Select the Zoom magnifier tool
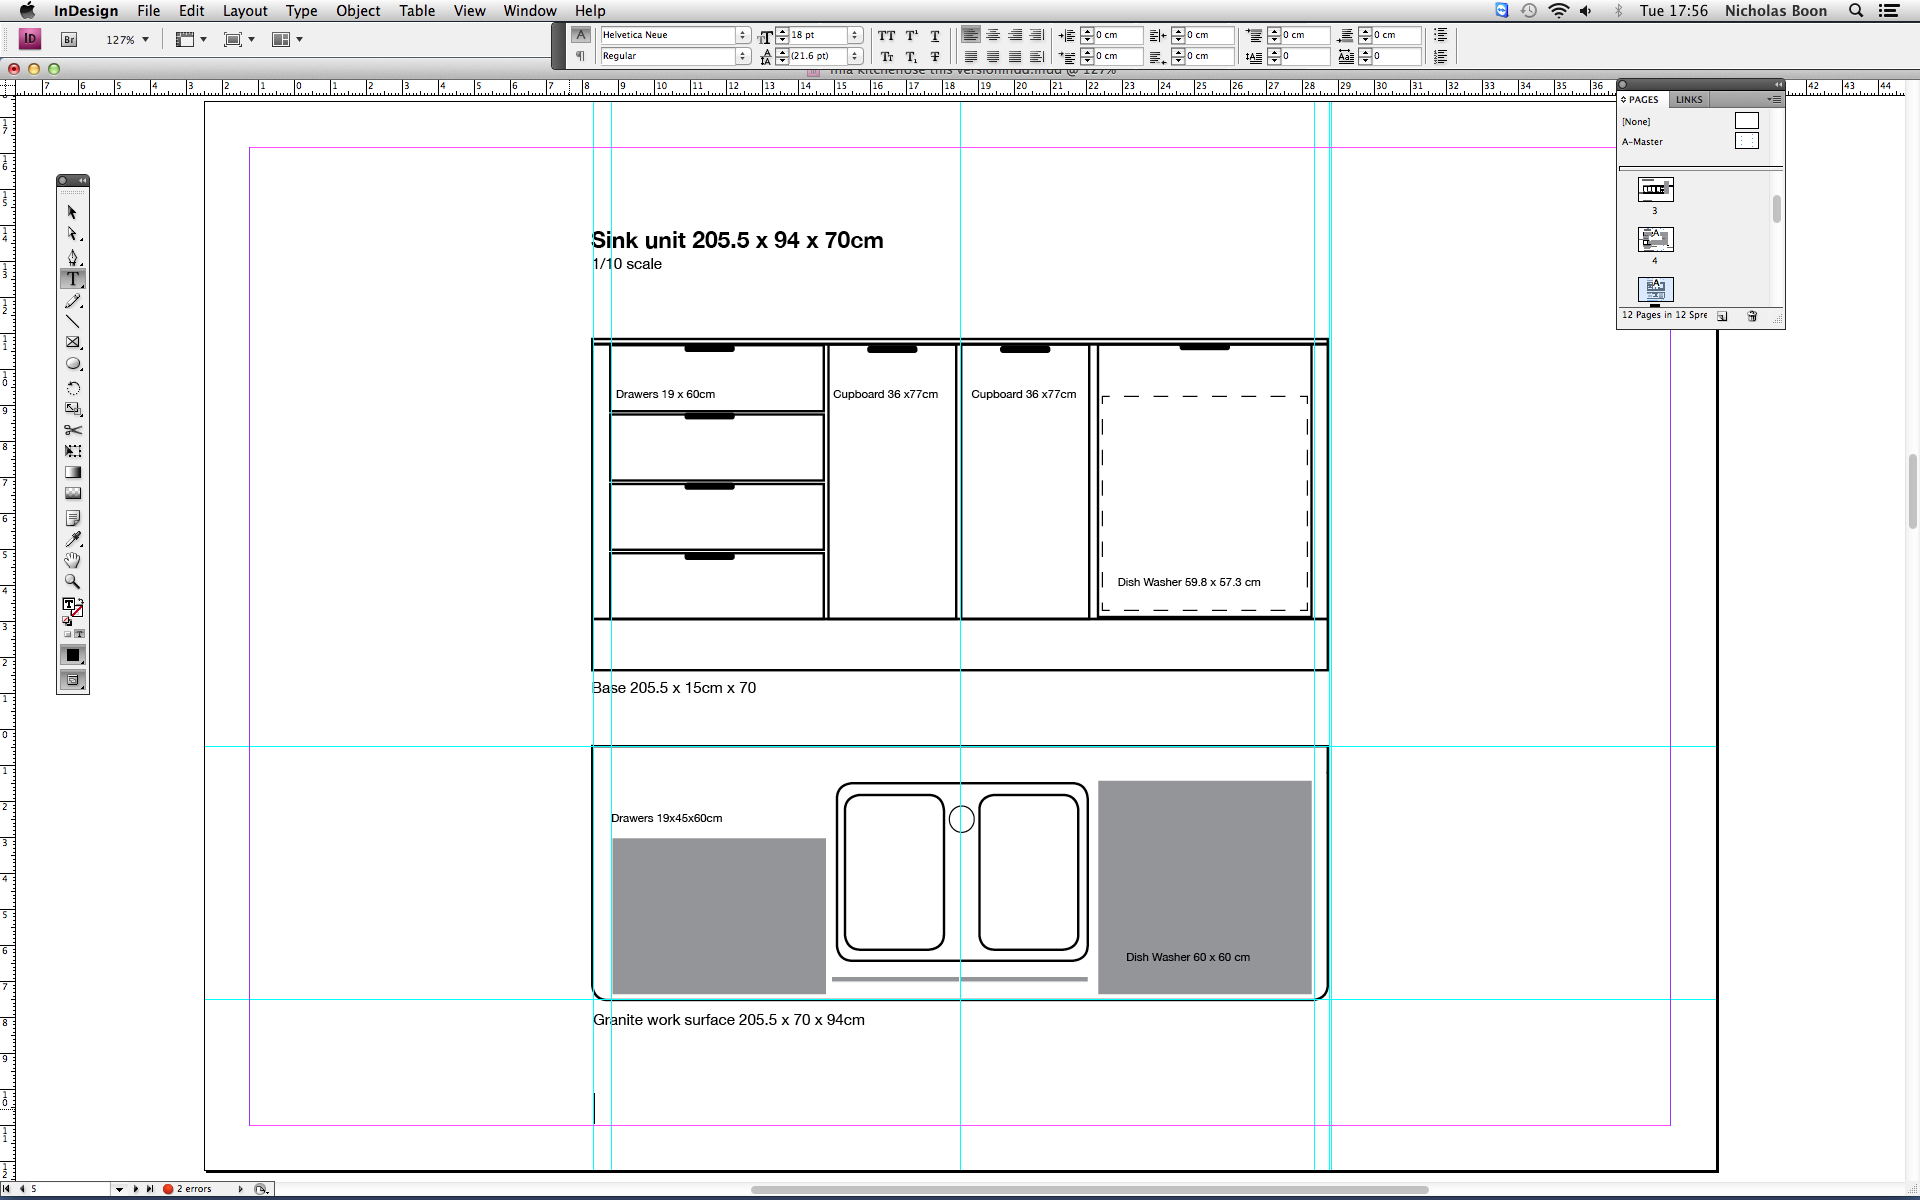The width and height of the screenshot is (1920, 1200). click(72, 581)
